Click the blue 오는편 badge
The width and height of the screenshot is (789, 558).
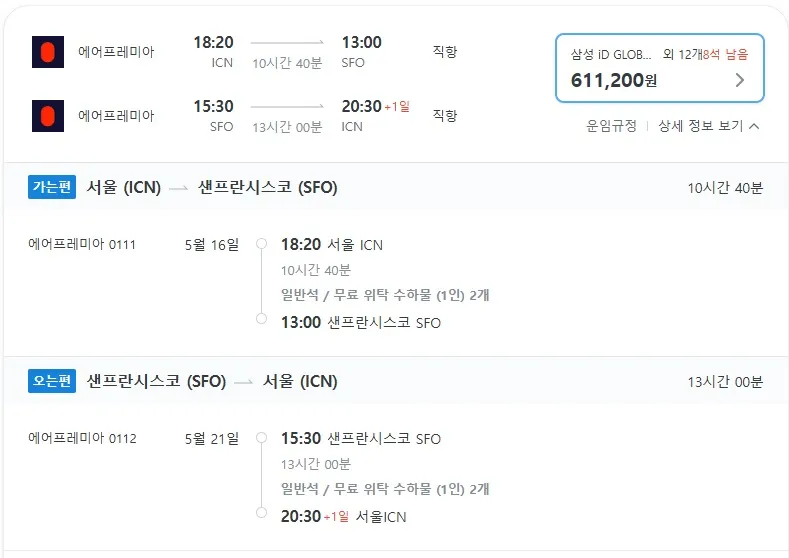(x=52, y=381)
